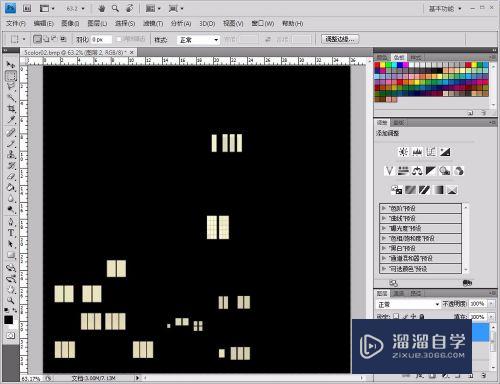Select the Blur tool
500x384 pixels.
click(11, 199)
